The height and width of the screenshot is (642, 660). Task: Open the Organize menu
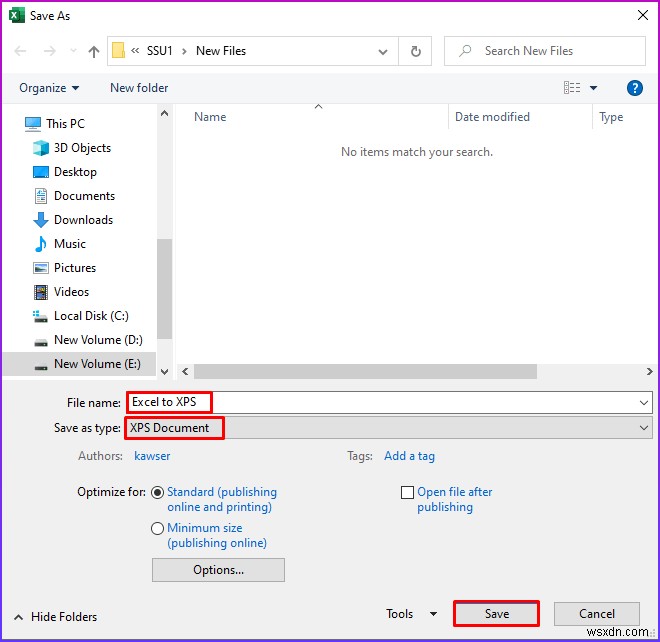[49, 88]
